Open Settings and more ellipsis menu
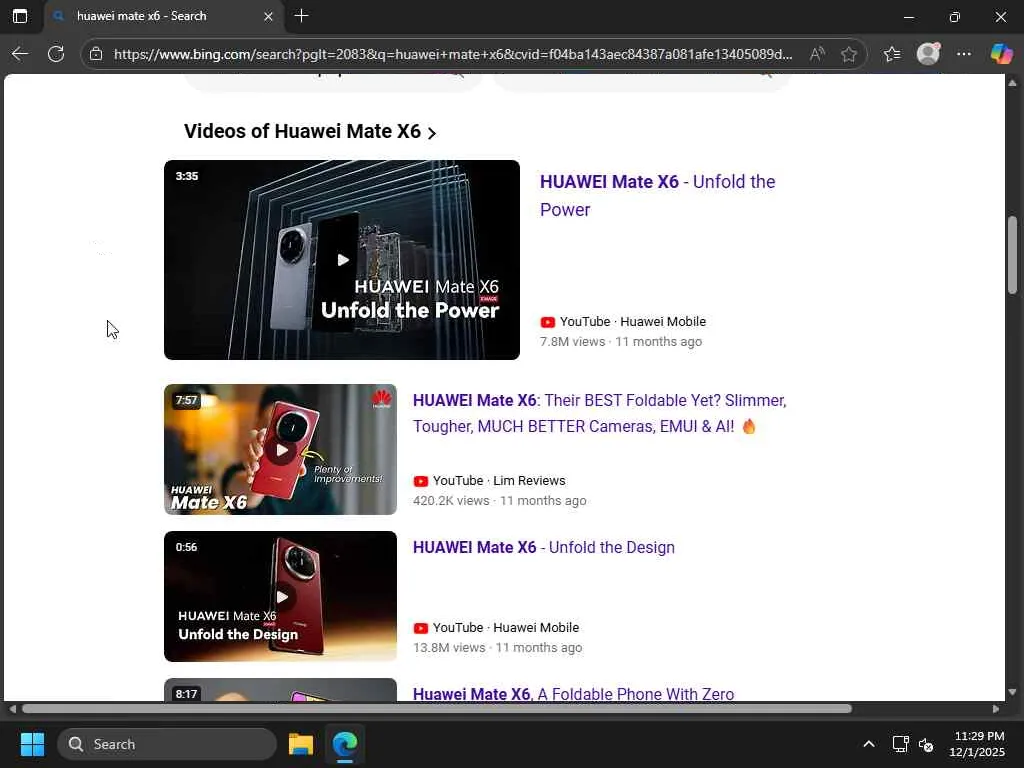The width and height of the screenshot is (1024, 768). pyautogui.click(x=964, y=54)
